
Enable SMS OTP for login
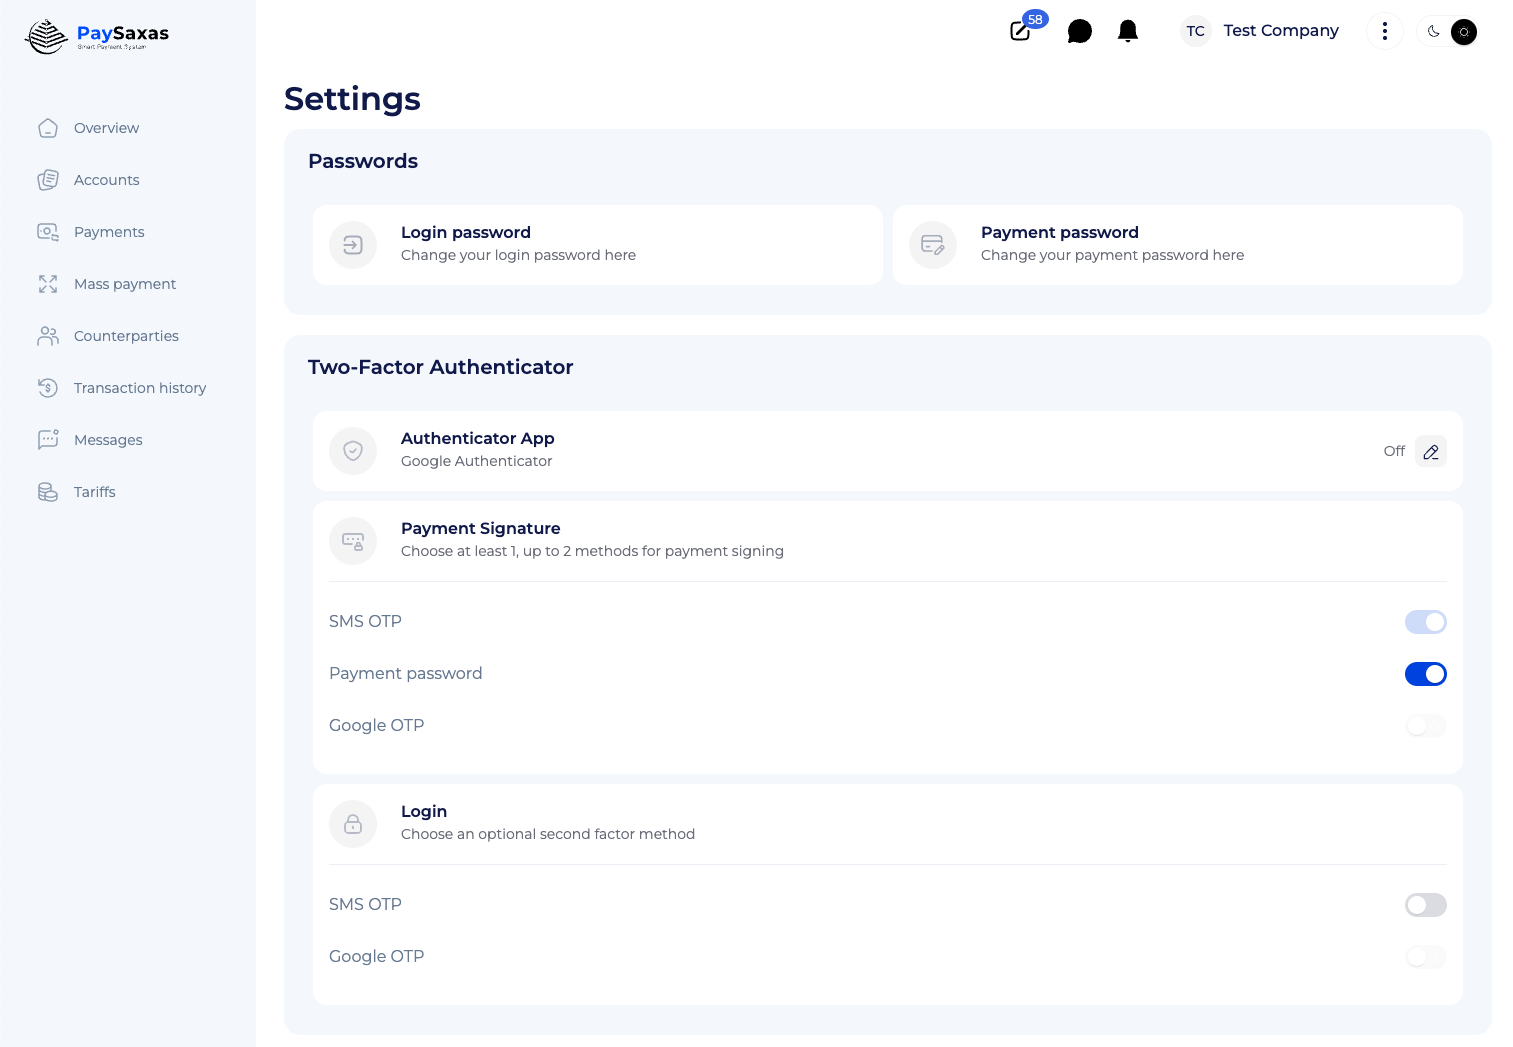pos(1425,905)
